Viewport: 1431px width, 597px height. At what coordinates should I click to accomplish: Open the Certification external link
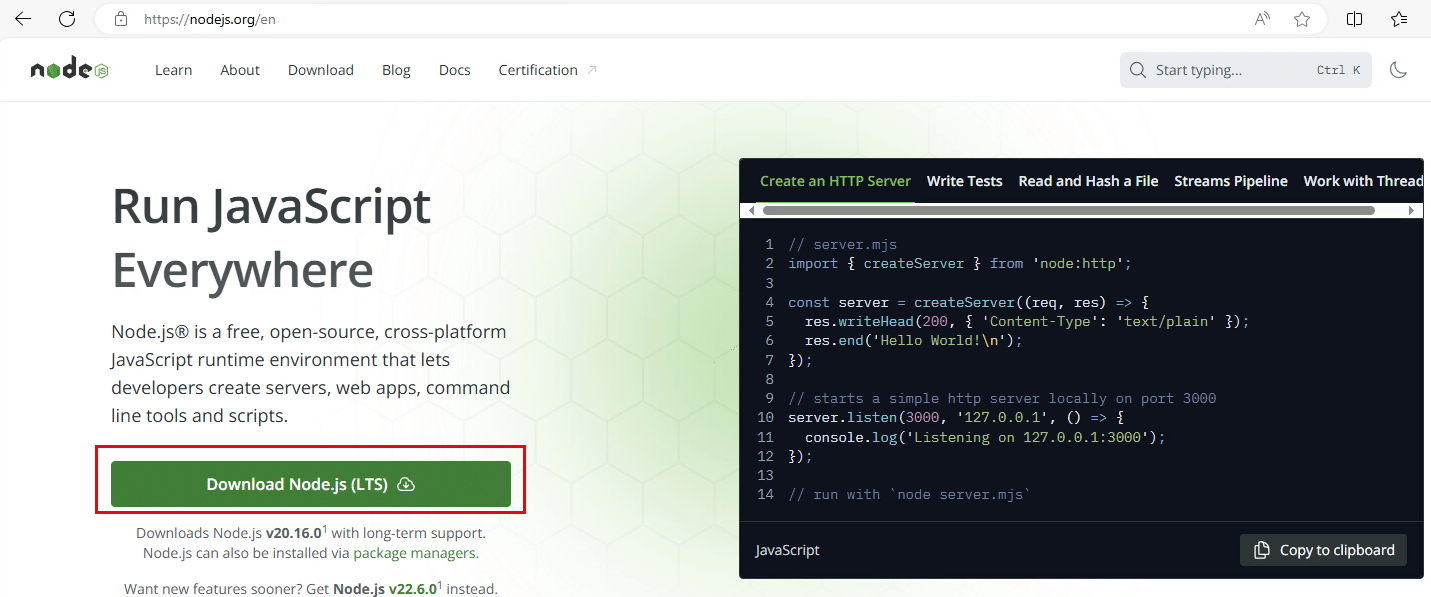[537, 69]
